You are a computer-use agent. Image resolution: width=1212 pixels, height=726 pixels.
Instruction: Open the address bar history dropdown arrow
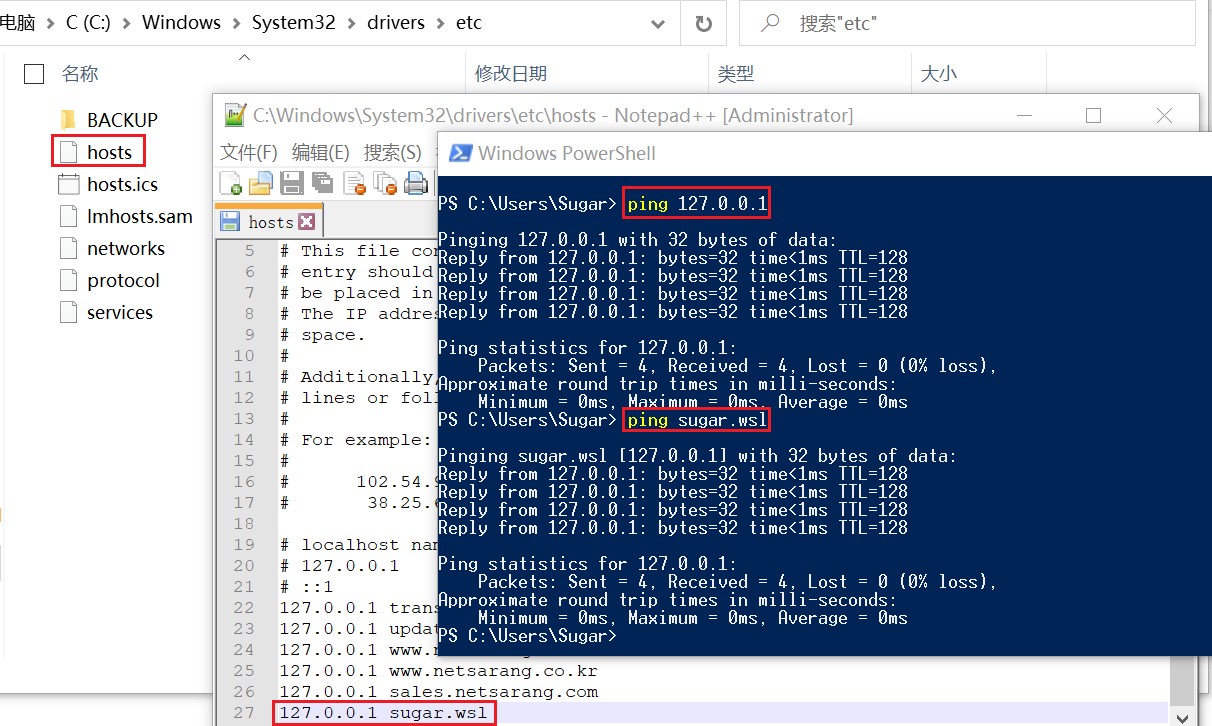pos(657,23)
